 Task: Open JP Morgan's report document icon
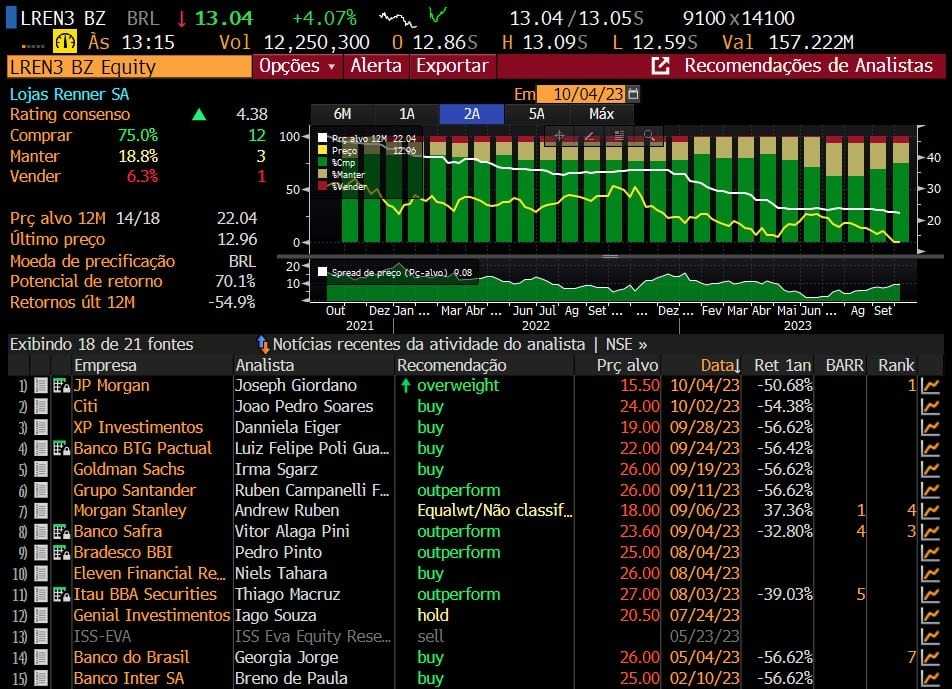41,385
